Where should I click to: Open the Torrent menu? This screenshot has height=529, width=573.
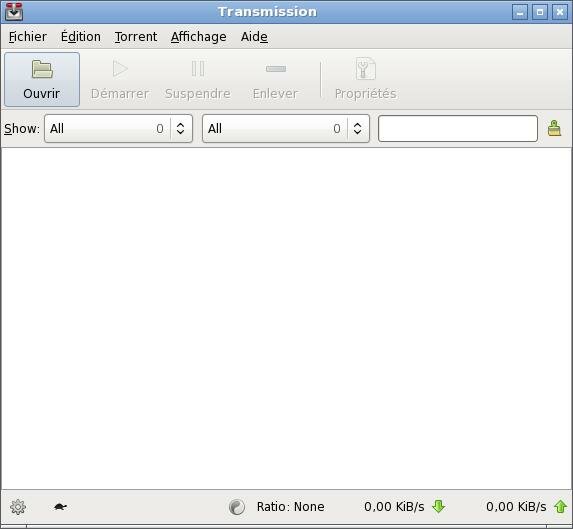coord(136,37)
